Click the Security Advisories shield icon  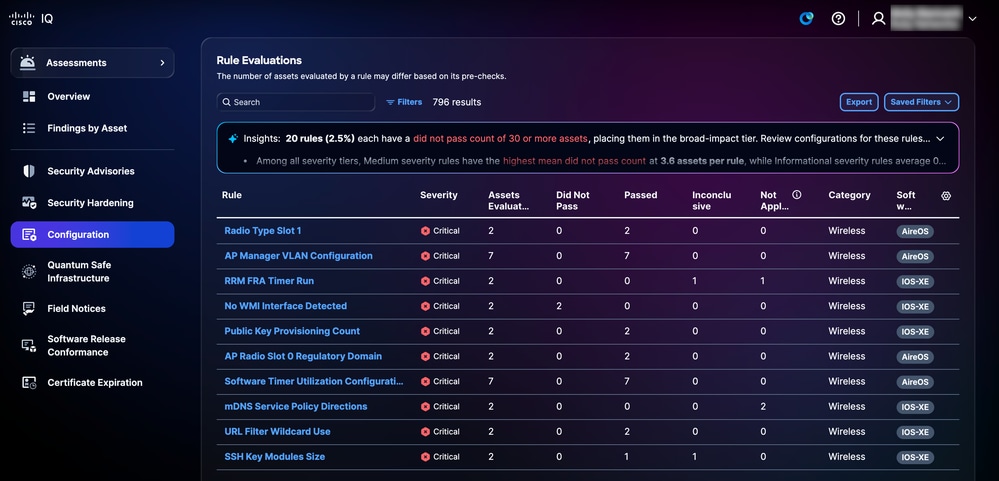29,171
